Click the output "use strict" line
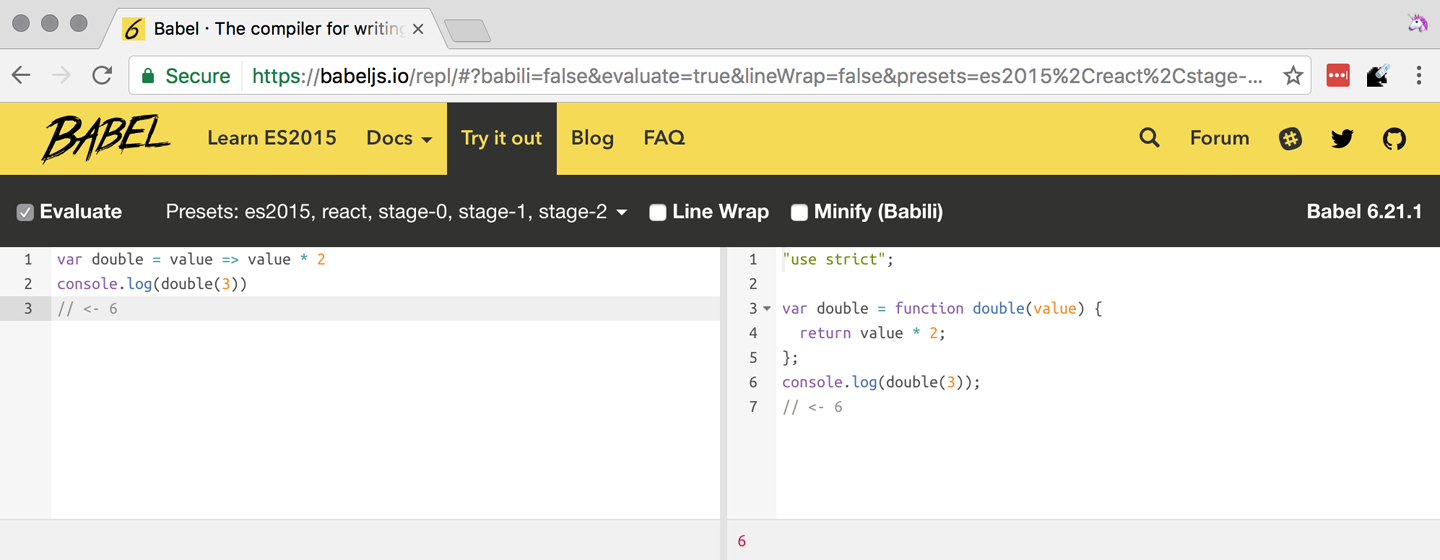 838,260
